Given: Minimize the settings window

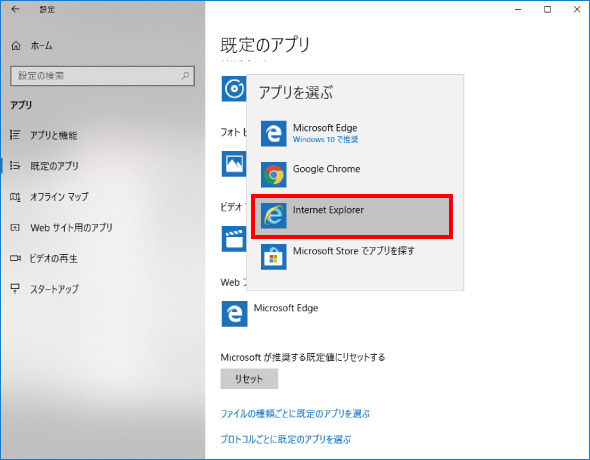Looking at the screenshot, I should (518, 9).
